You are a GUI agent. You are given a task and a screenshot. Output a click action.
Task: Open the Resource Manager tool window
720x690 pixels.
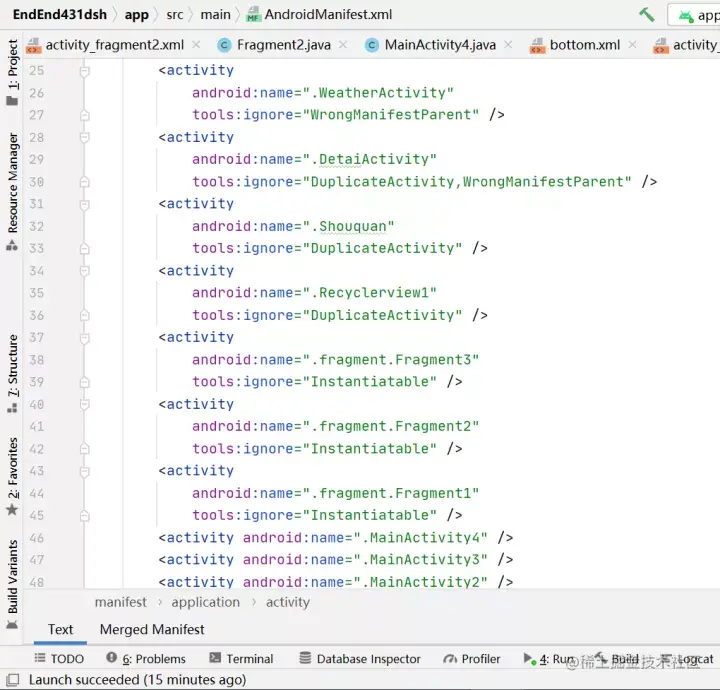(x=12, y=191)
